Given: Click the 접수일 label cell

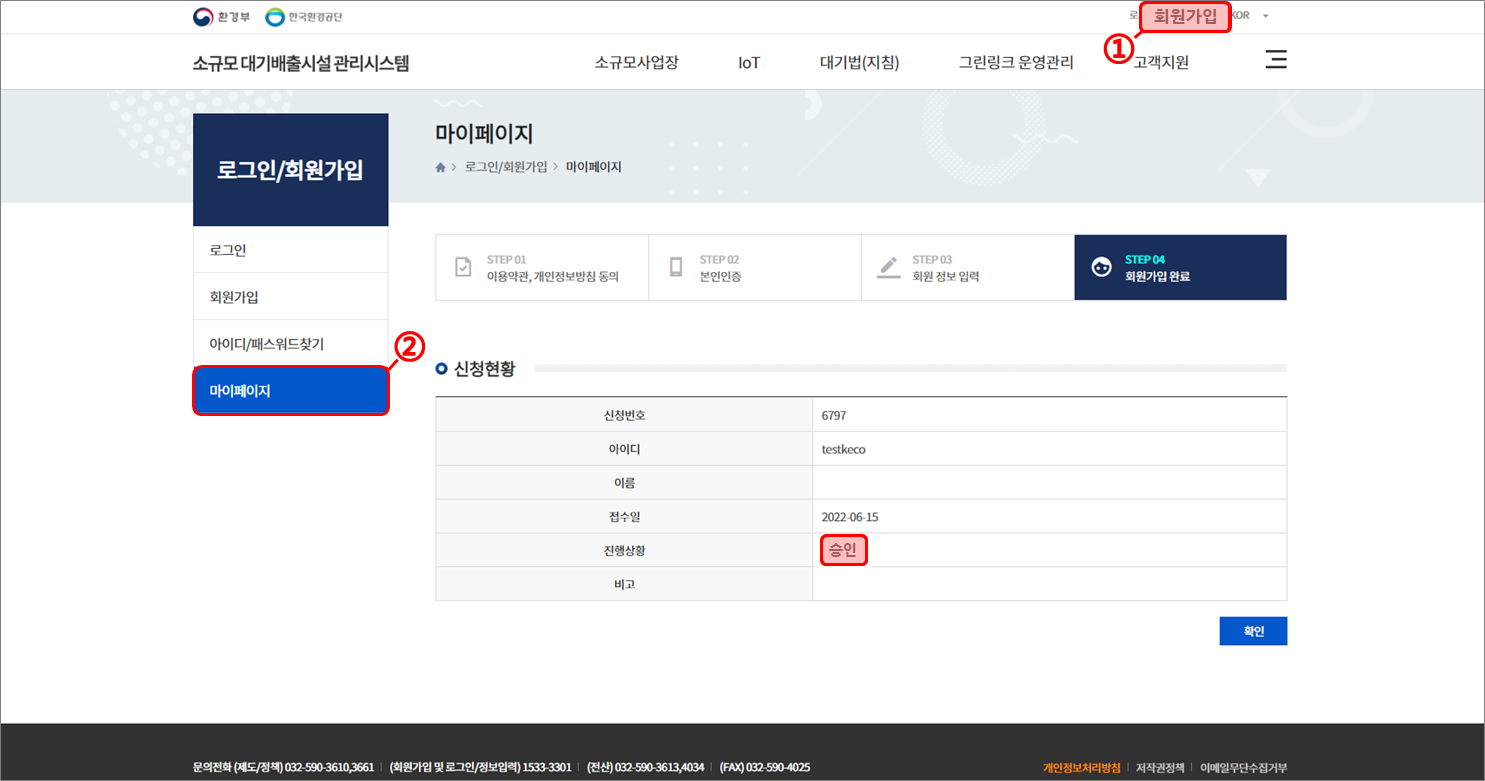Looking at the screenshot, I should click(x=624, y=517).
